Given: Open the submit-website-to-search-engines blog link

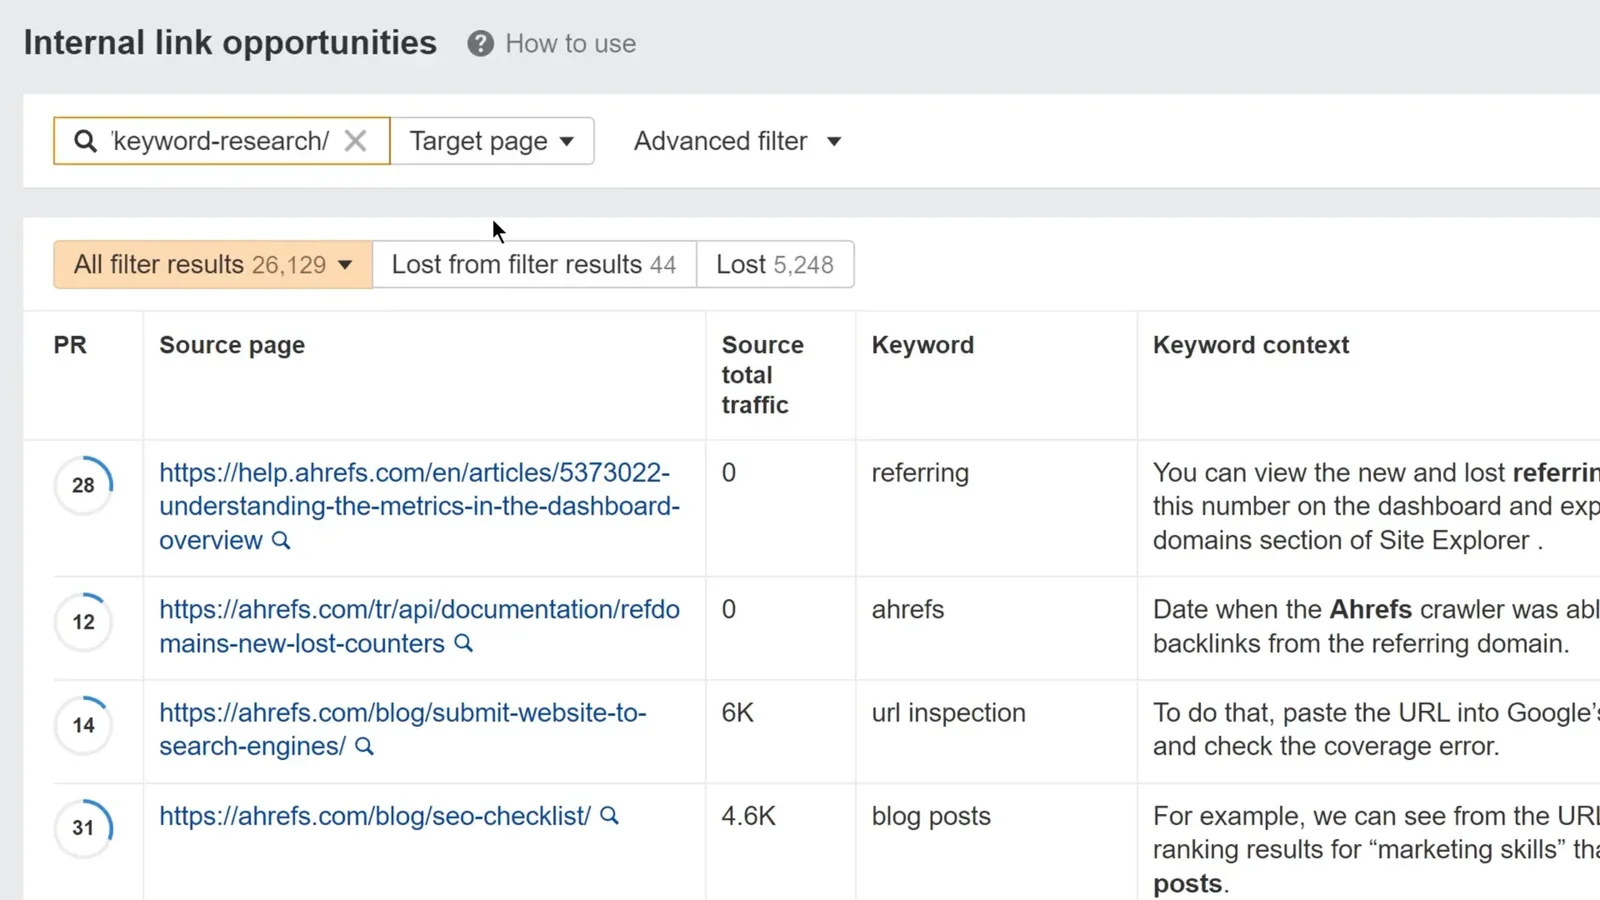Looking at the screenshot, I should point(402,713).
